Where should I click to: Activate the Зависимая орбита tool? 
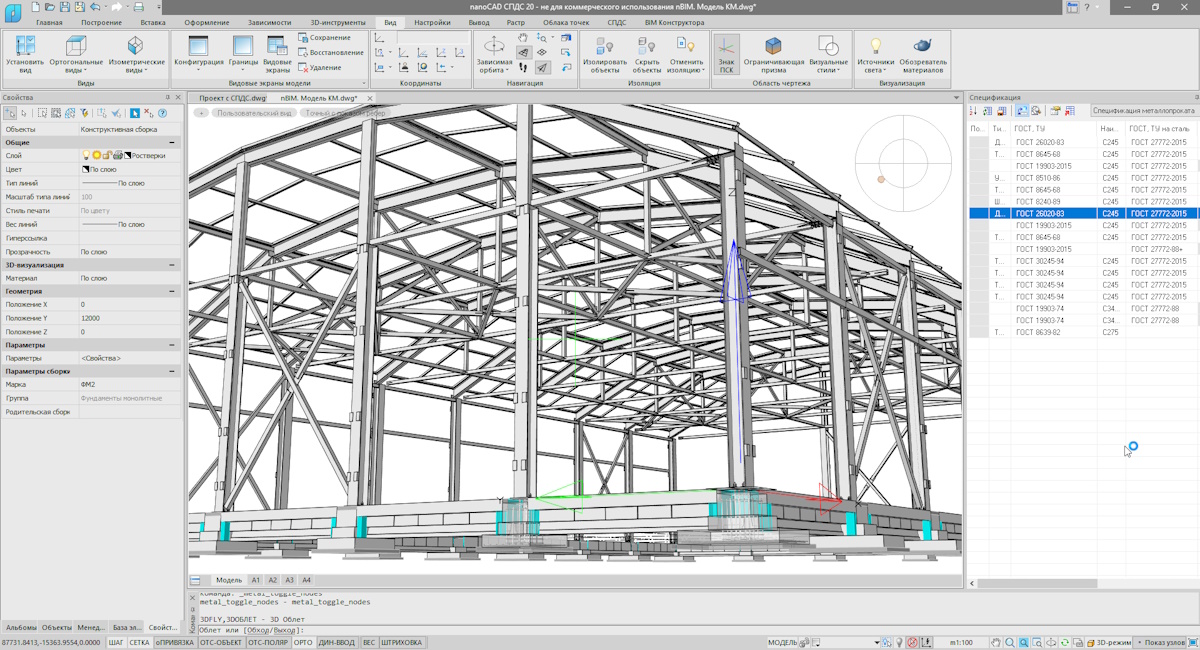494,54
